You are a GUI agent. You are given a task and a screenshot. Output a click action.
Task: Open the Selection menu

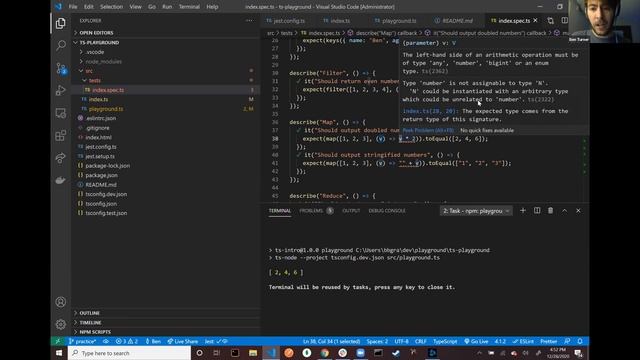click(x=111, y=7)
